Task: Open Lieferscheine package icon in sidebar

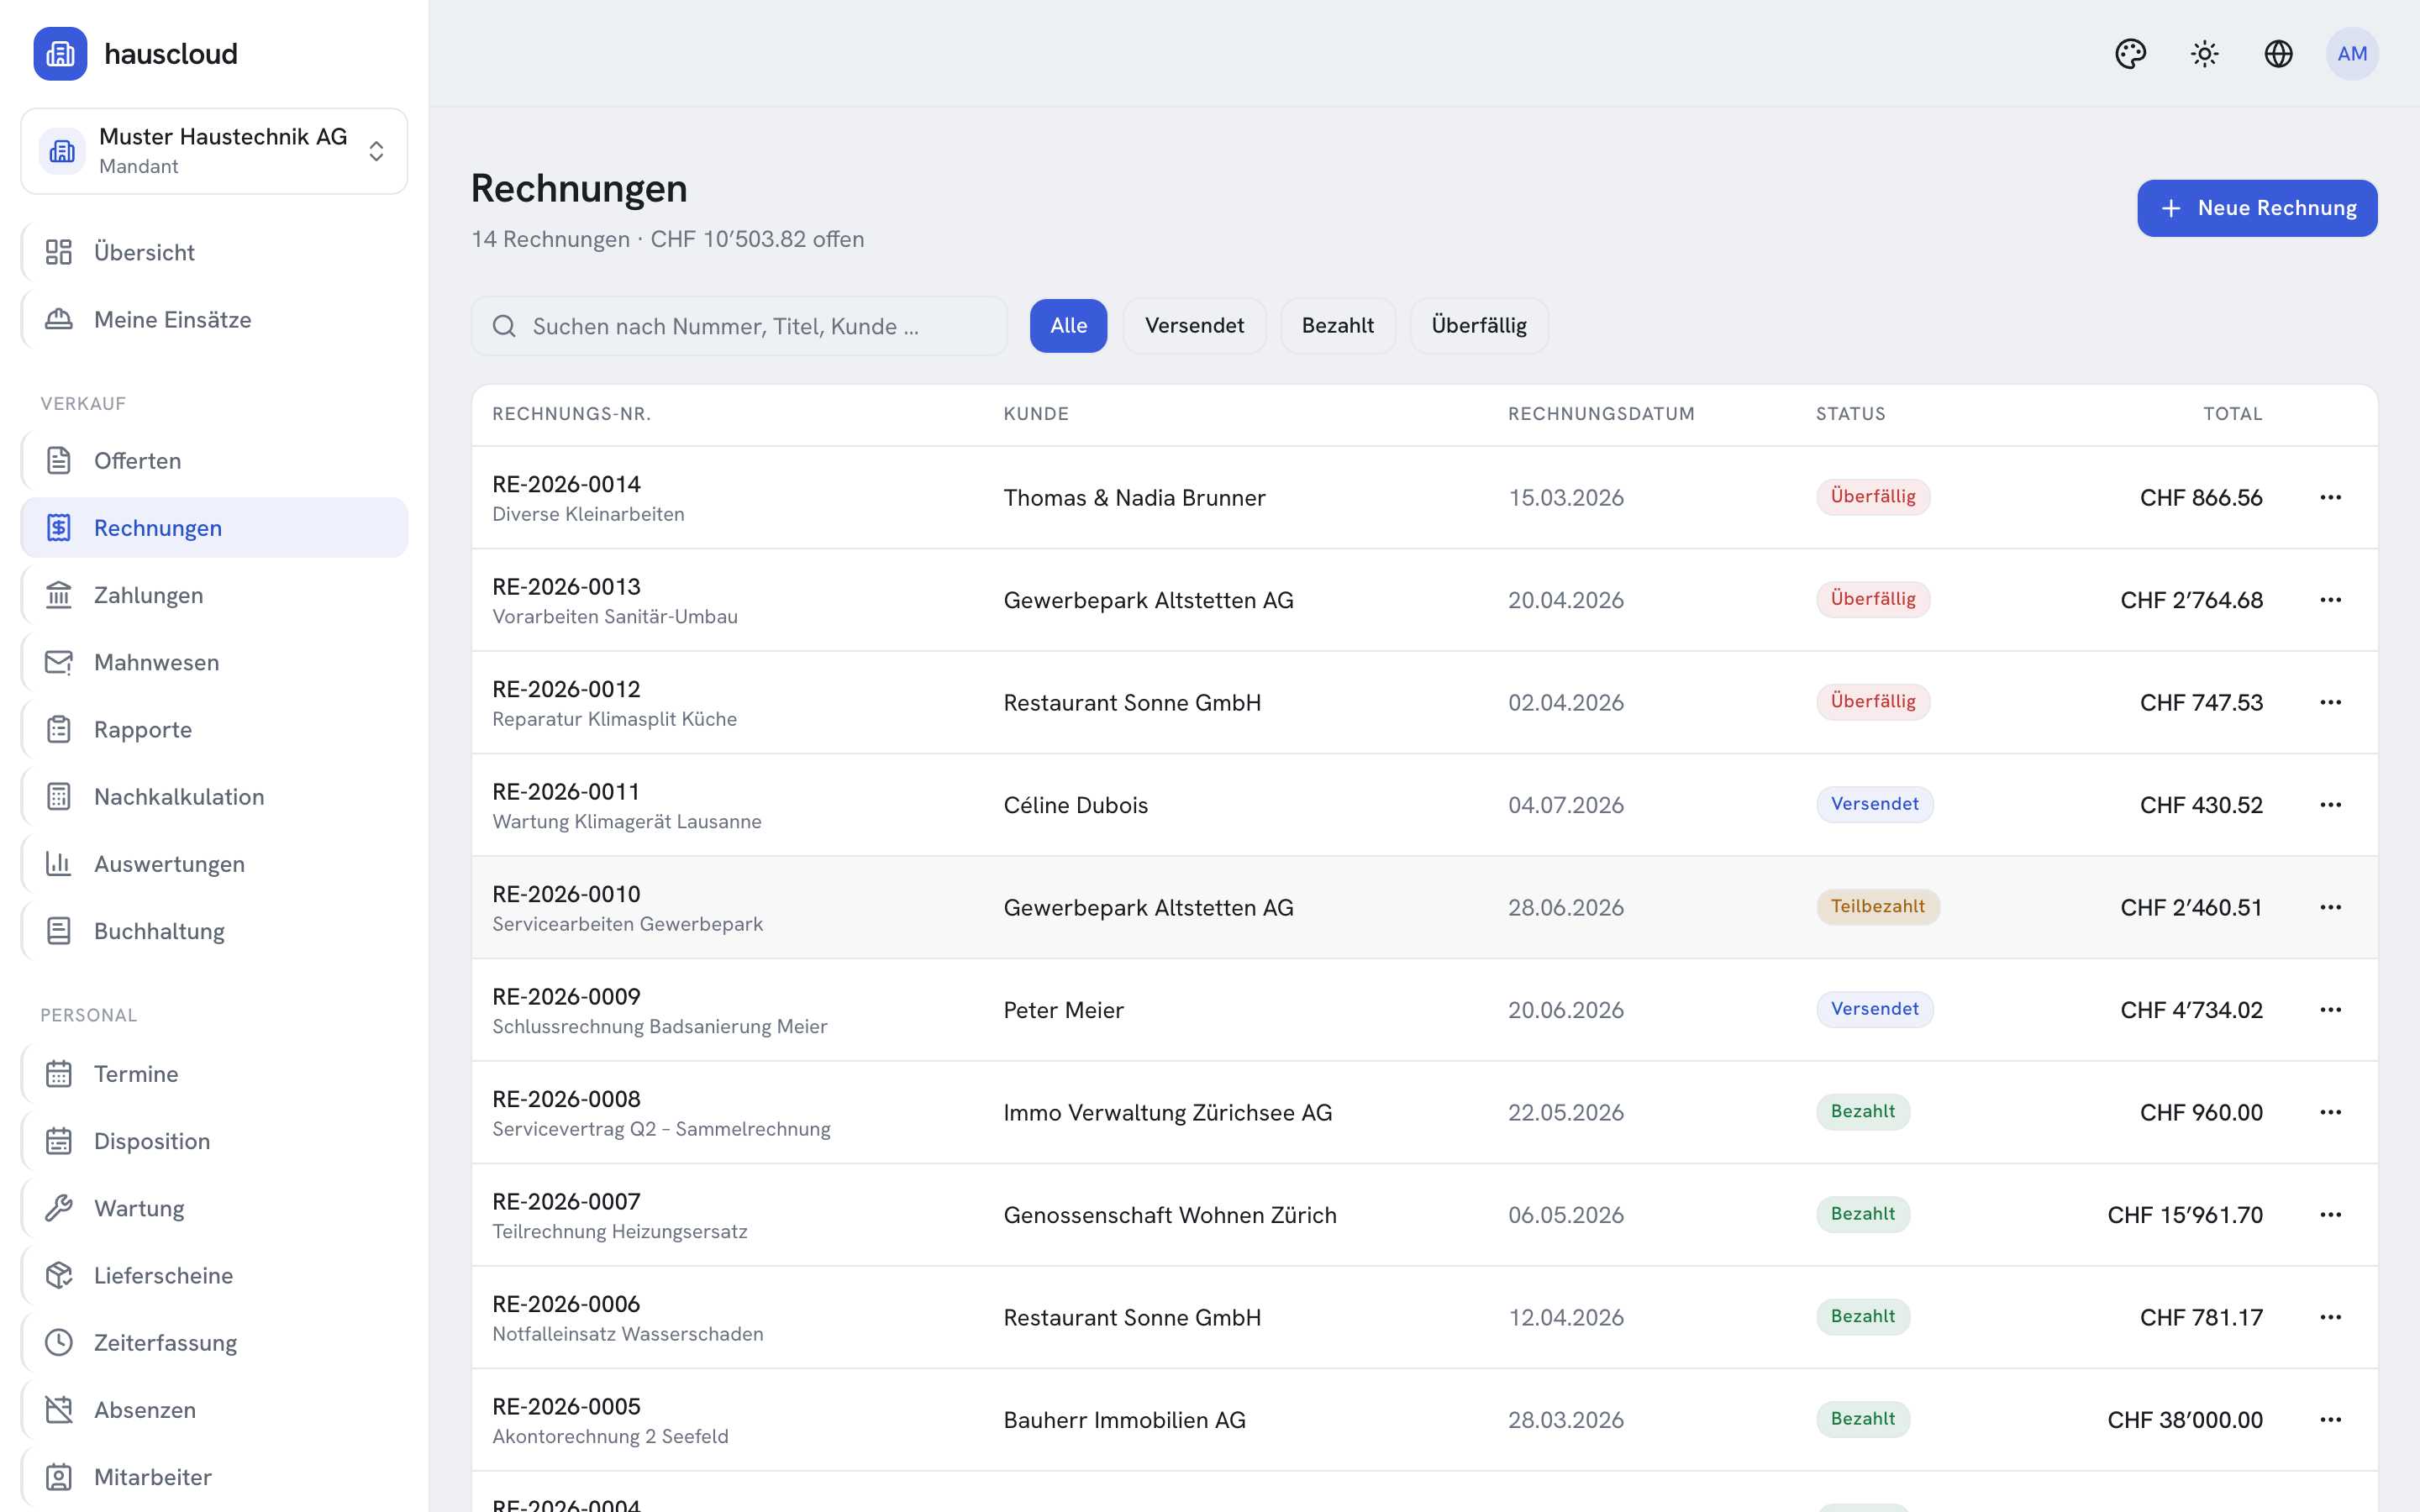Action: click(59, 1275)
